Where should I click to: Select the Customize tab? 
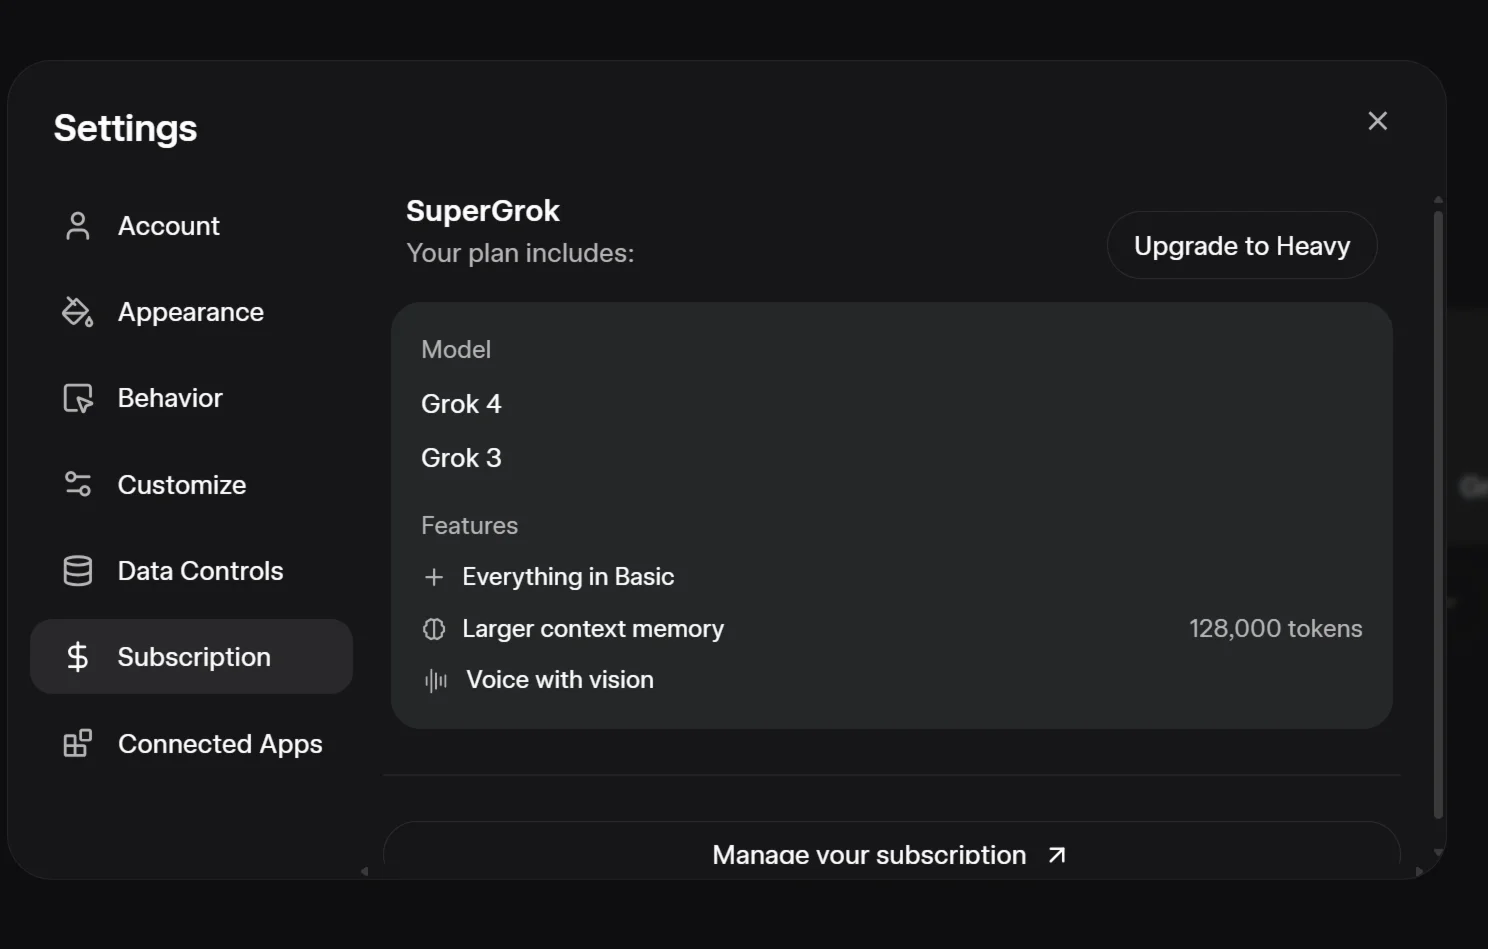click(181, 485)
